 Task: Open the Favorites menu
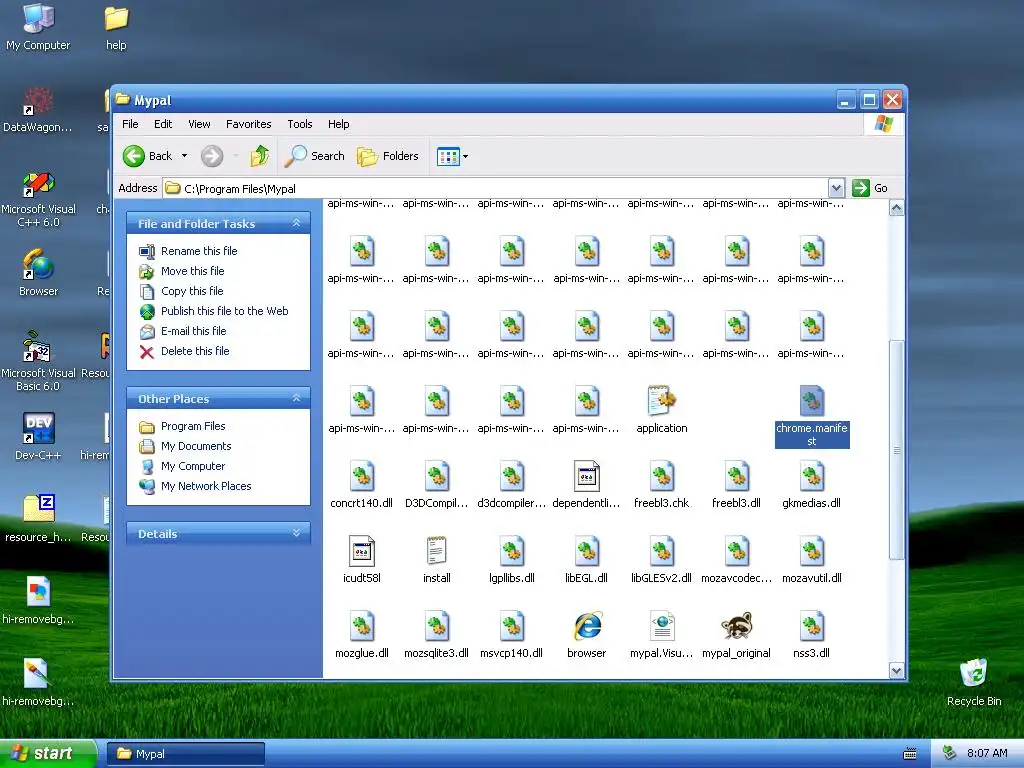248,124
